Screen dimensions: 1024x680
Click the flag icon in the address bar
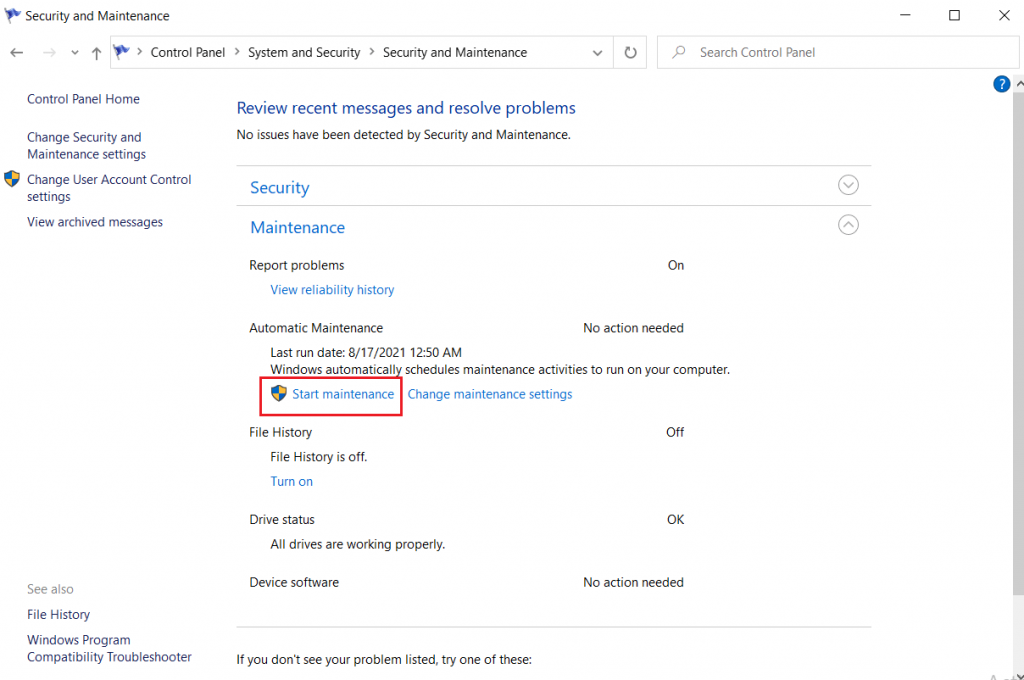click(x=121, y=52)
